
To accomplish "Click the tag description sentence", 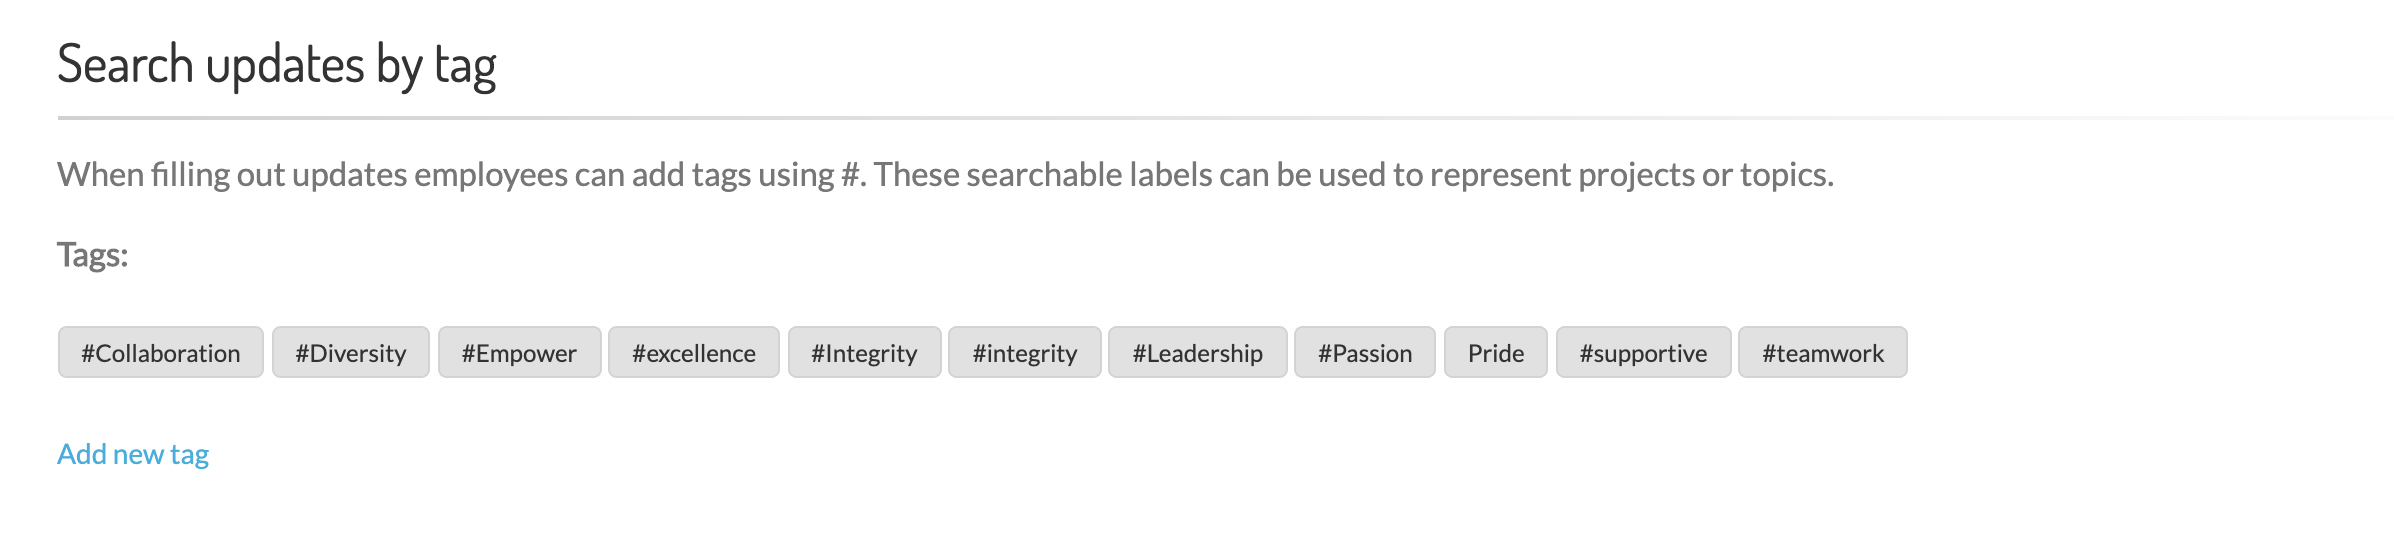I will tap(945, 175).
